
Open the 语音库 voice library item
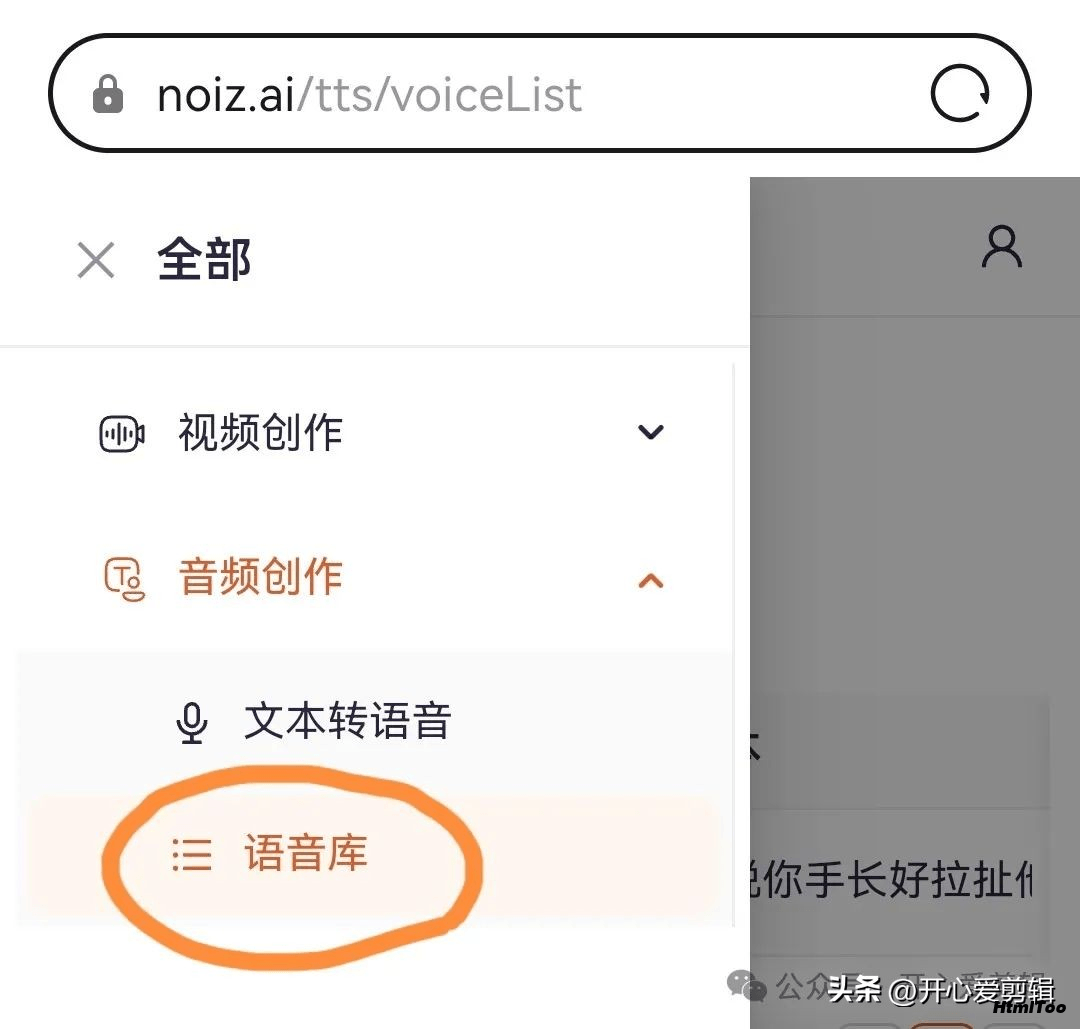click(x=306, y=853)
